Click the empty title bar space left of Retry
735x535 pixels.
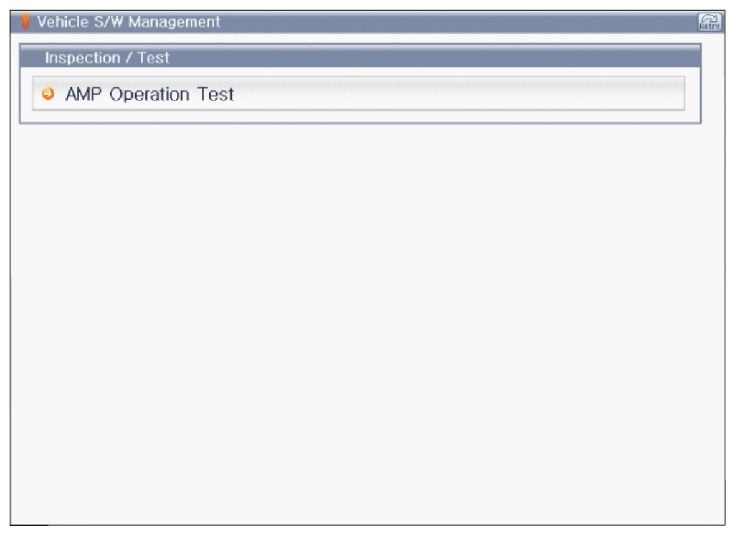point(459,22)
